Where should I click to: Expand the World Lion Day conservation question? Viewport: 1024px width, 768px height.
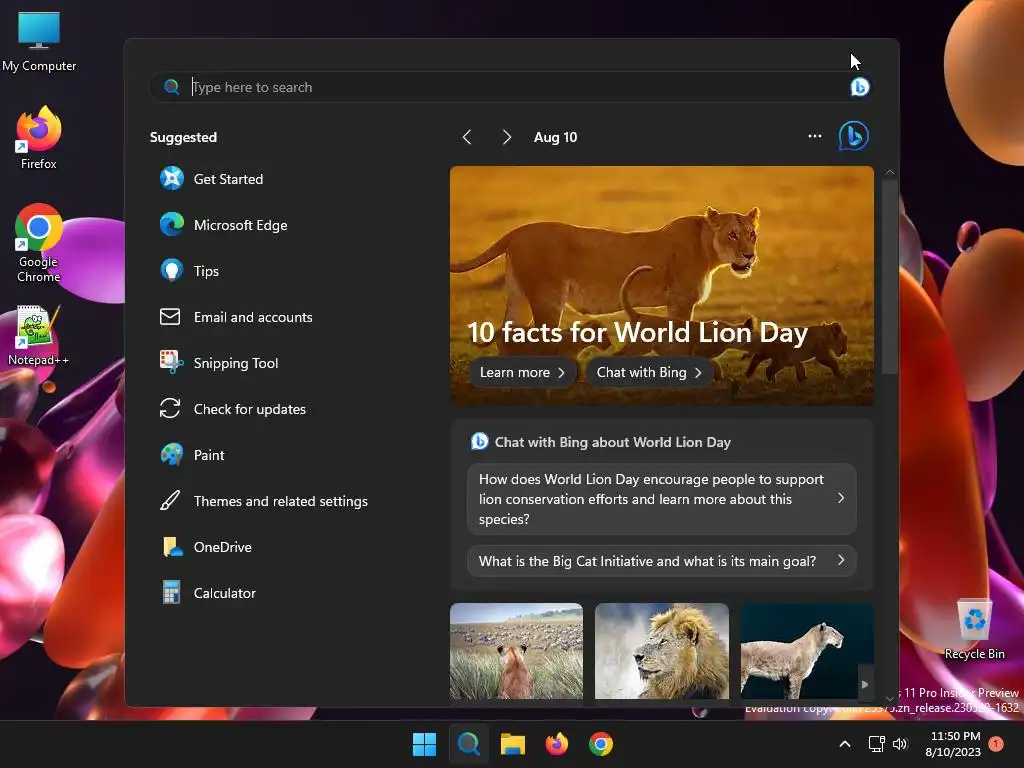[662, 499]
